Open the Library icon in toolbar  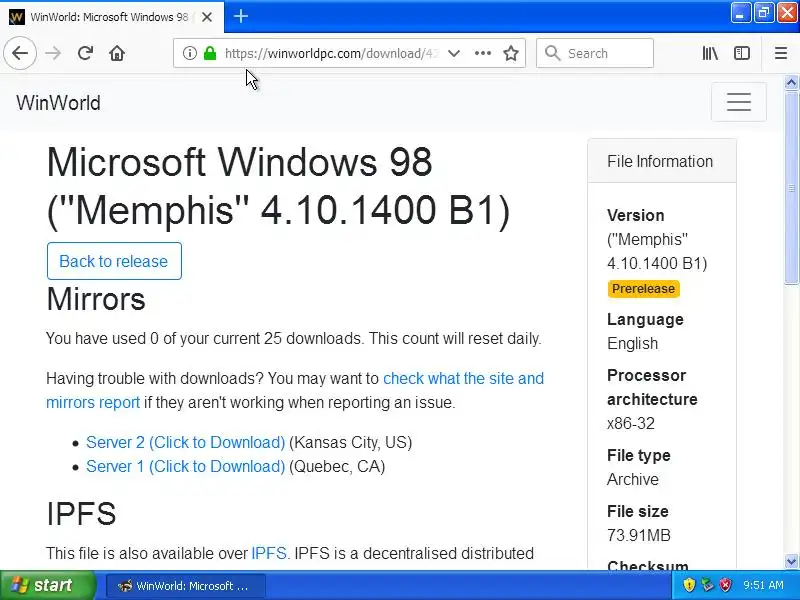click(x=710, y=53)
